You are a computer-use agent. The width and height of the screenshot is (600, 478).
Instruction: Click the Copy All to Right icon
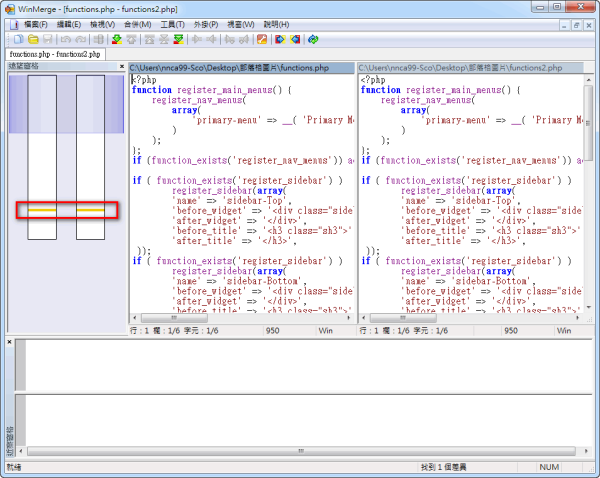279,39
